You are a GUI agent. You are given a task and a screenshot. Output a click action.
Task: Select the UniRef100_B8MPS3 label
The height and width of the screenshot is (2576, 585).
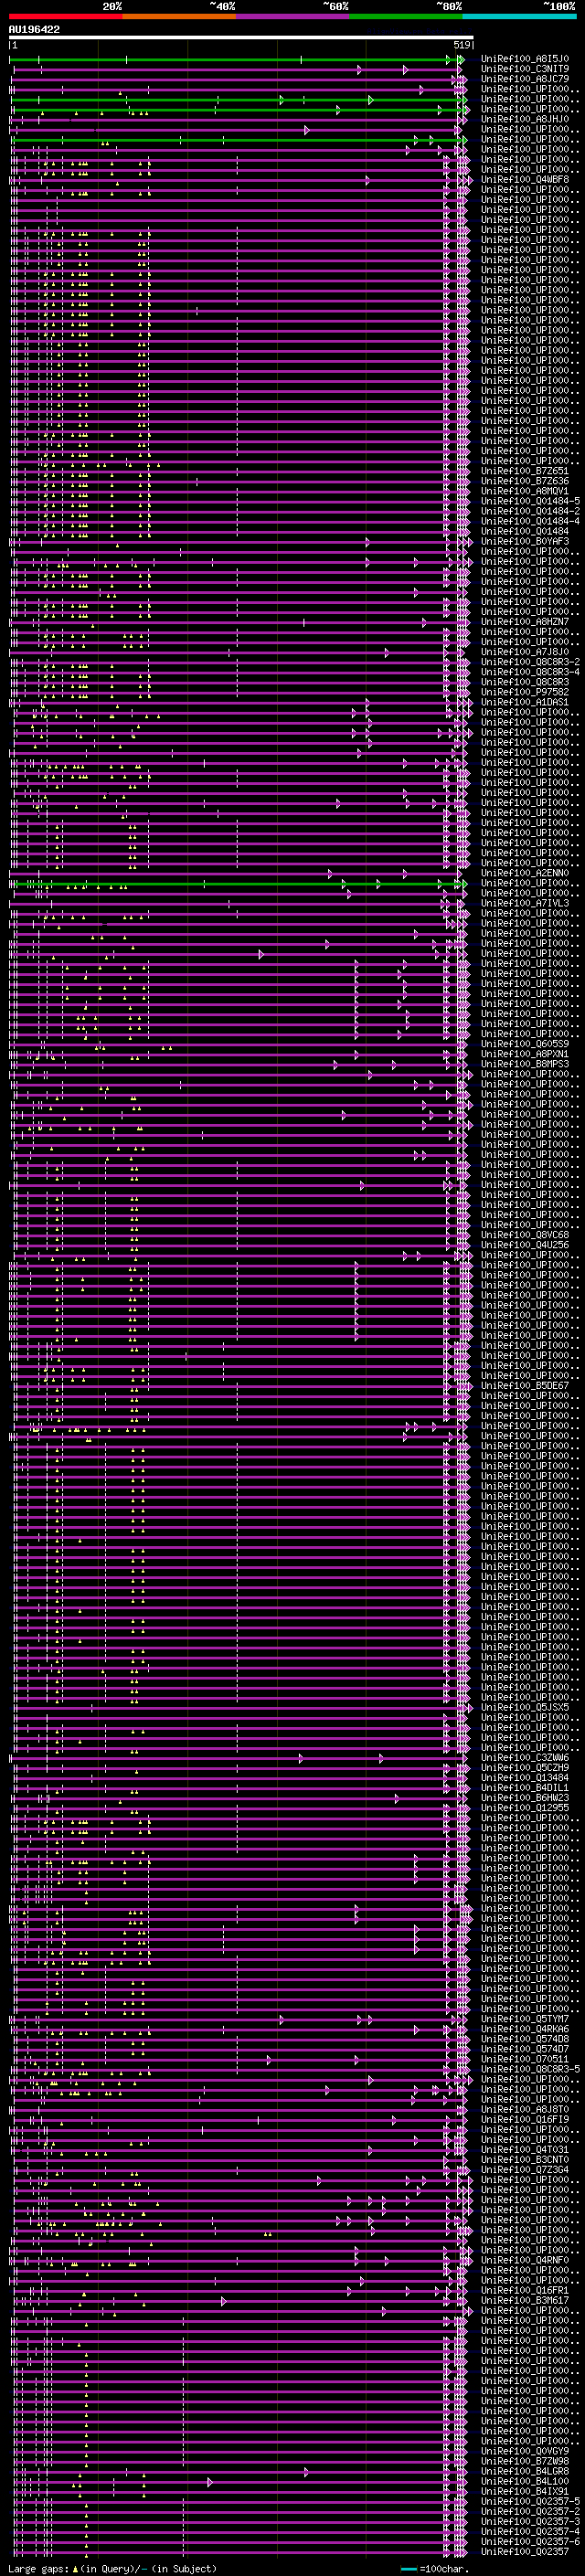[525, 1064]
